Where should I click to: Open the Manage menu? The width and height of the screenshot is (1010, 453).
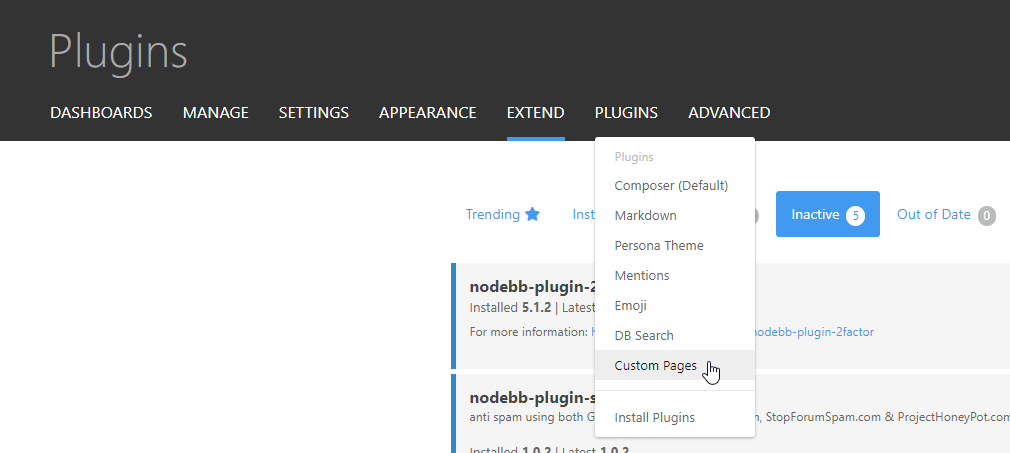pos(215,113)
